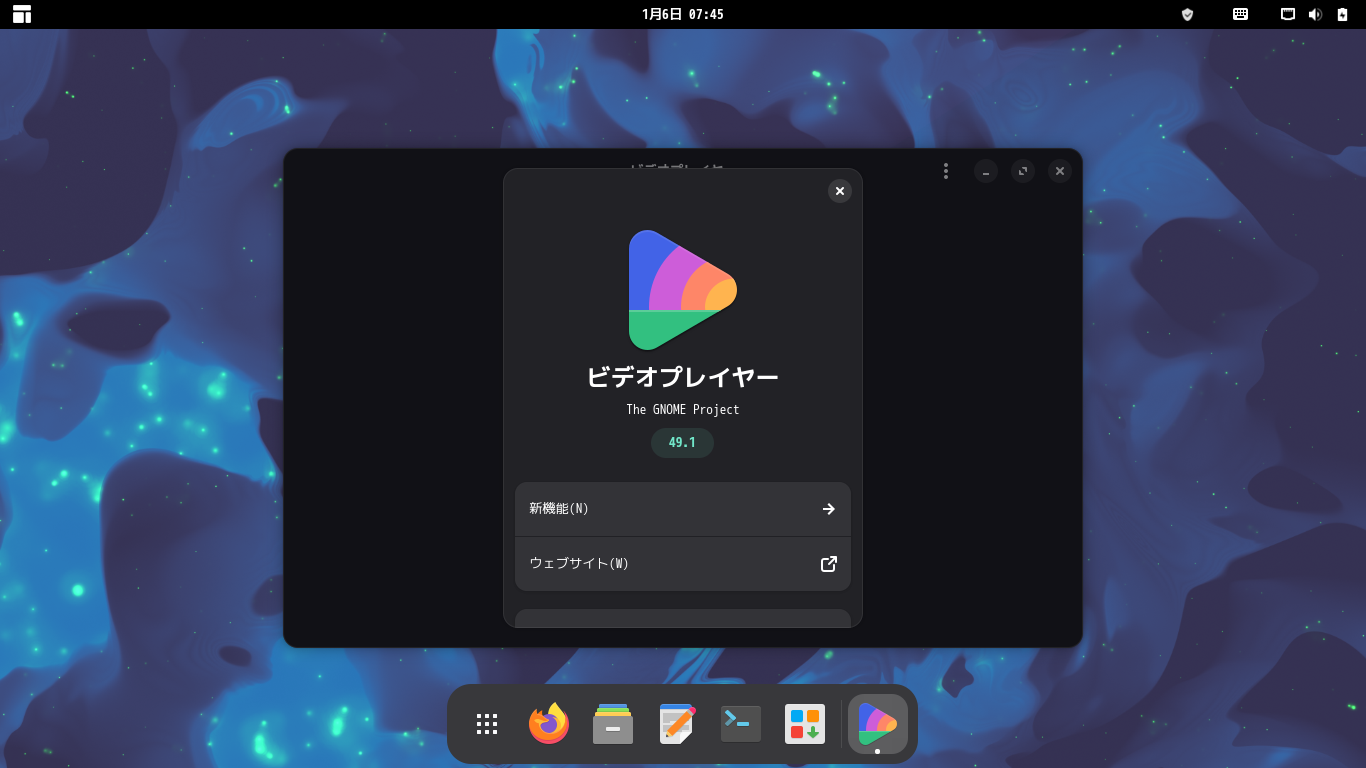This screenshot has height=768, width=1366.
Task: Open the terminal app in the dock
Action: click(740, 723)
